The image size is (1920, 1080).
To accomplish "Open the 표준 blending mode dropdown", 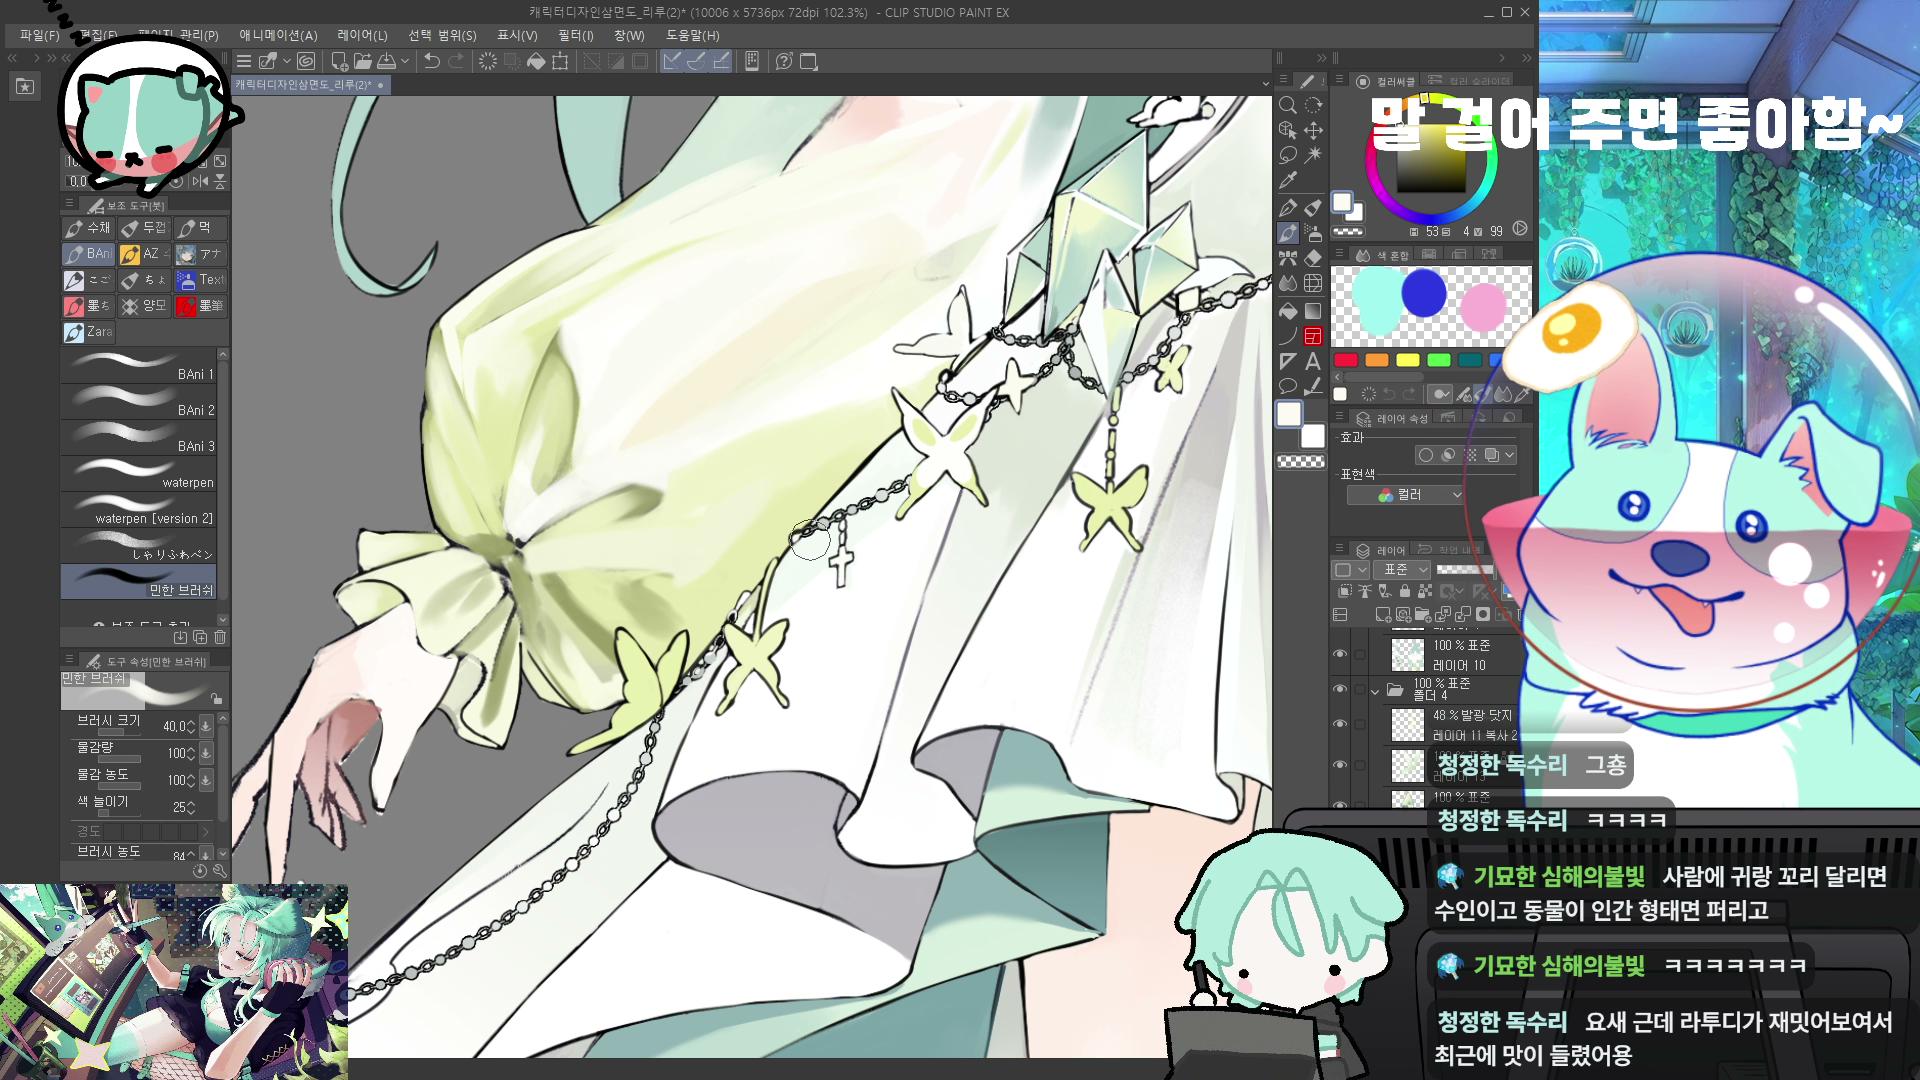I will click(1402, 569).
